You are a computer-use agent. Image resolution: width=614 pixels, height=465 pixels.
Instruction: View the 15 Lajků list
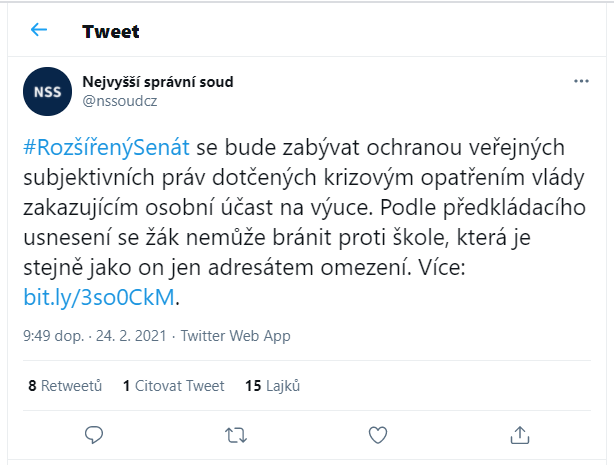pyautogui.click(x=273, y=386)
